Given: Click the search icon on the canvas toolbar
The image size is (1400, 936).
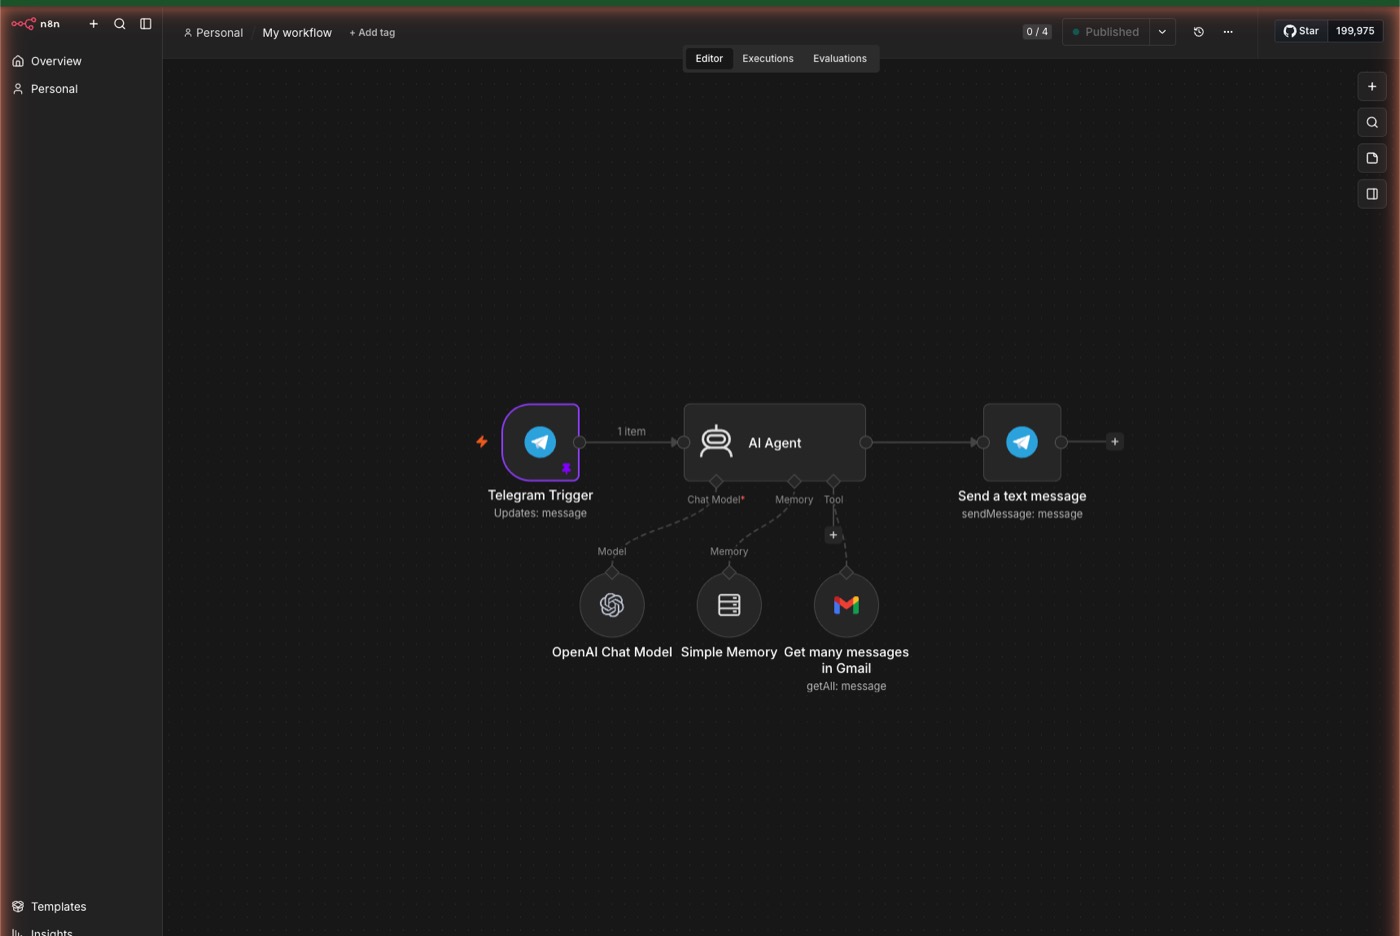Looking at the screenshot, I should 1372,123.
